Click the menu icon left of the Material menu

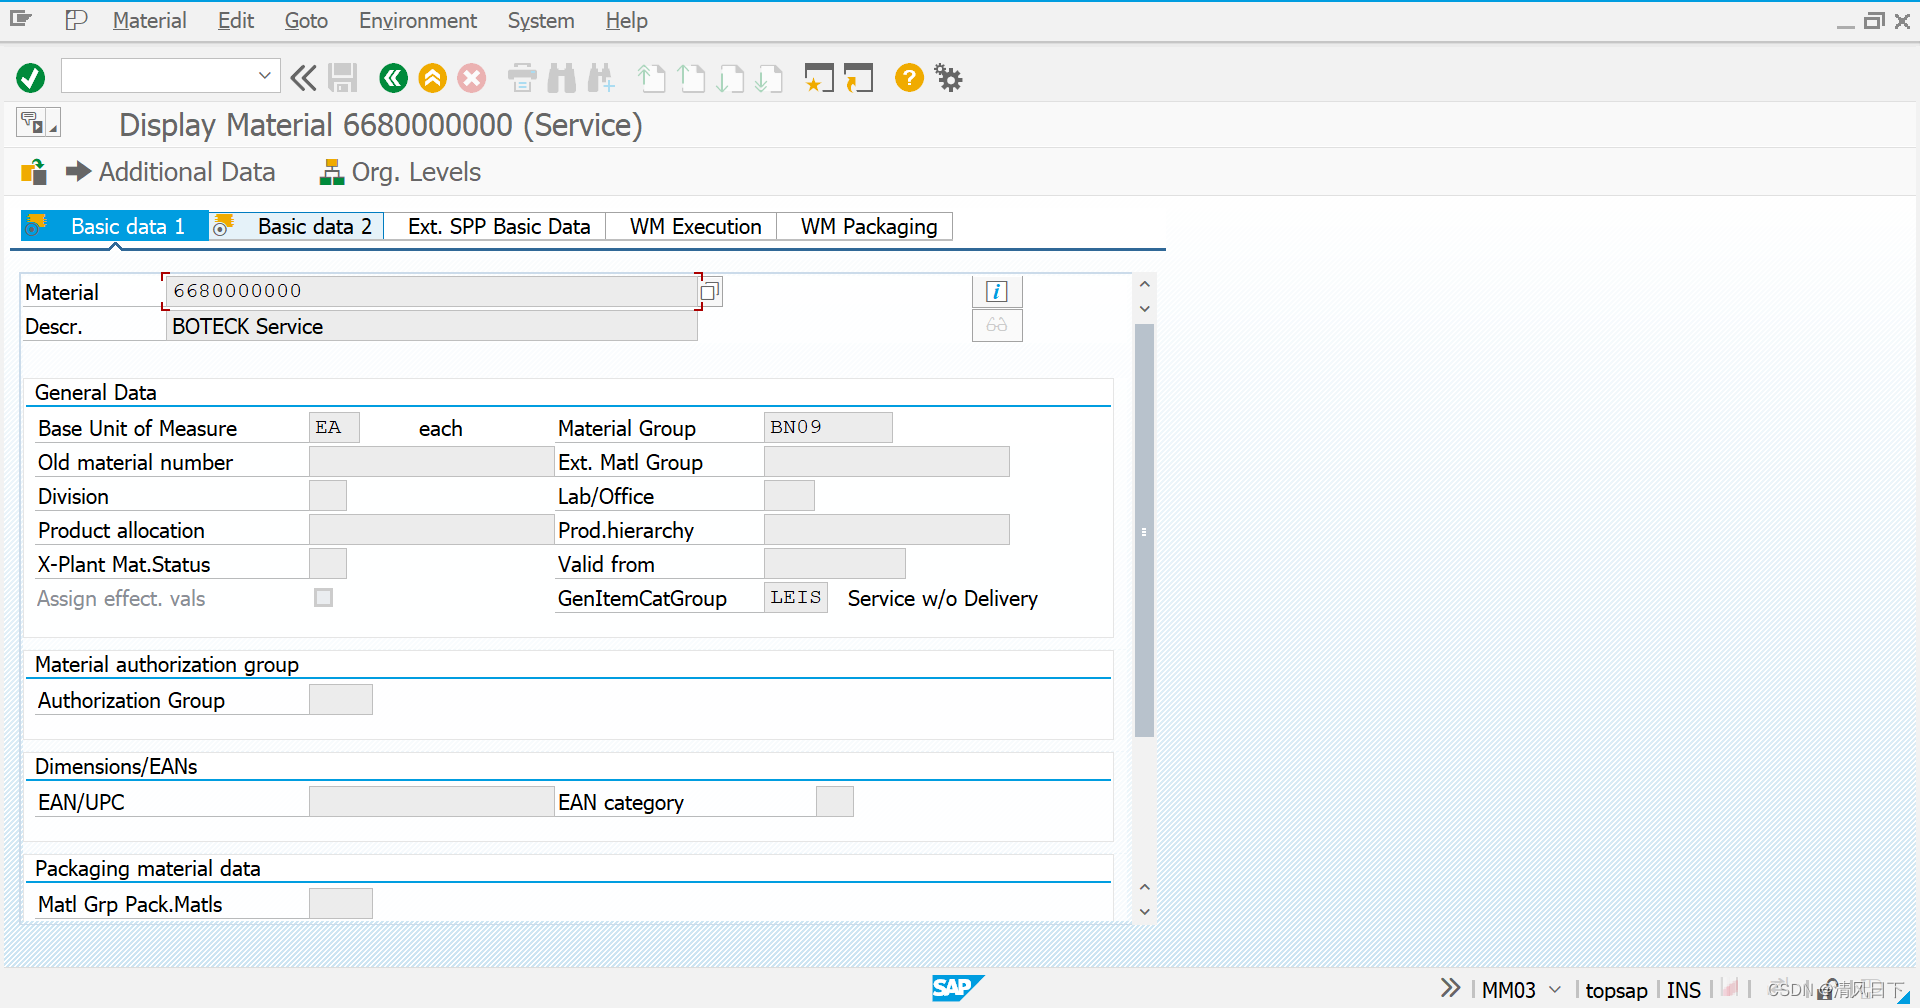(x=21, y=19)
